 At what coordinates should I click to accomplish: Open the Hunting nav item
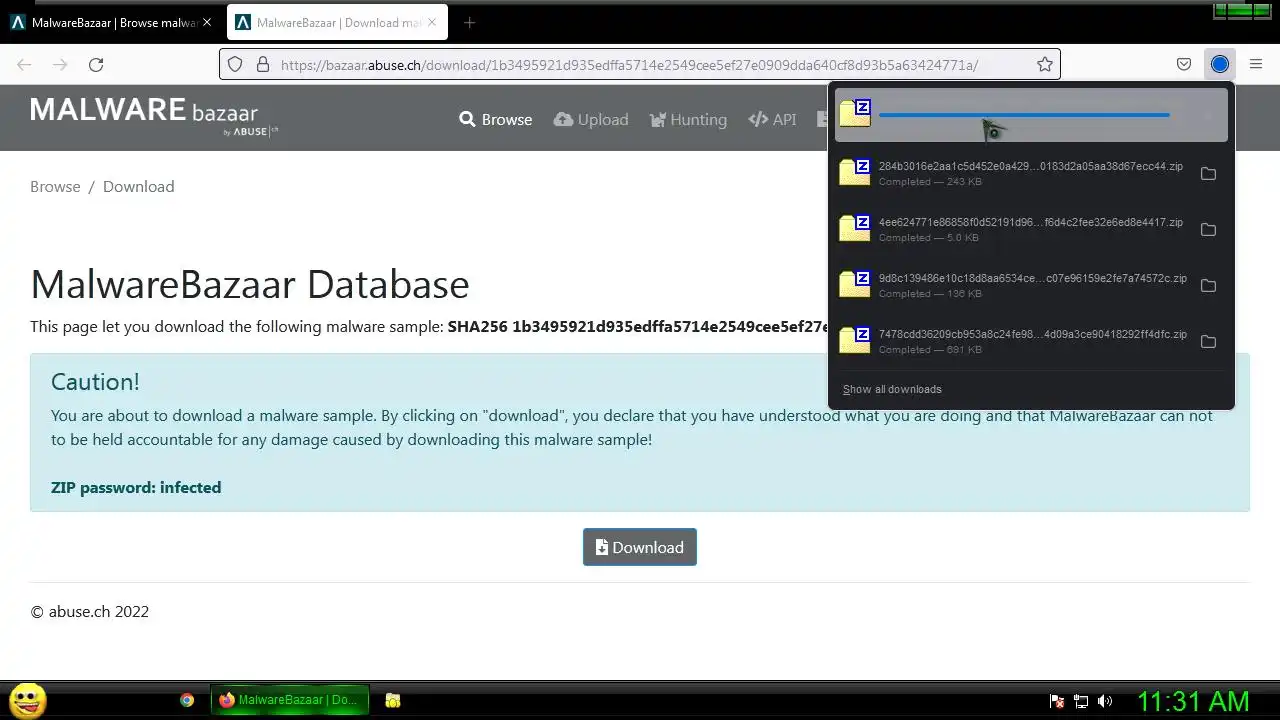(x=688, y=119)
